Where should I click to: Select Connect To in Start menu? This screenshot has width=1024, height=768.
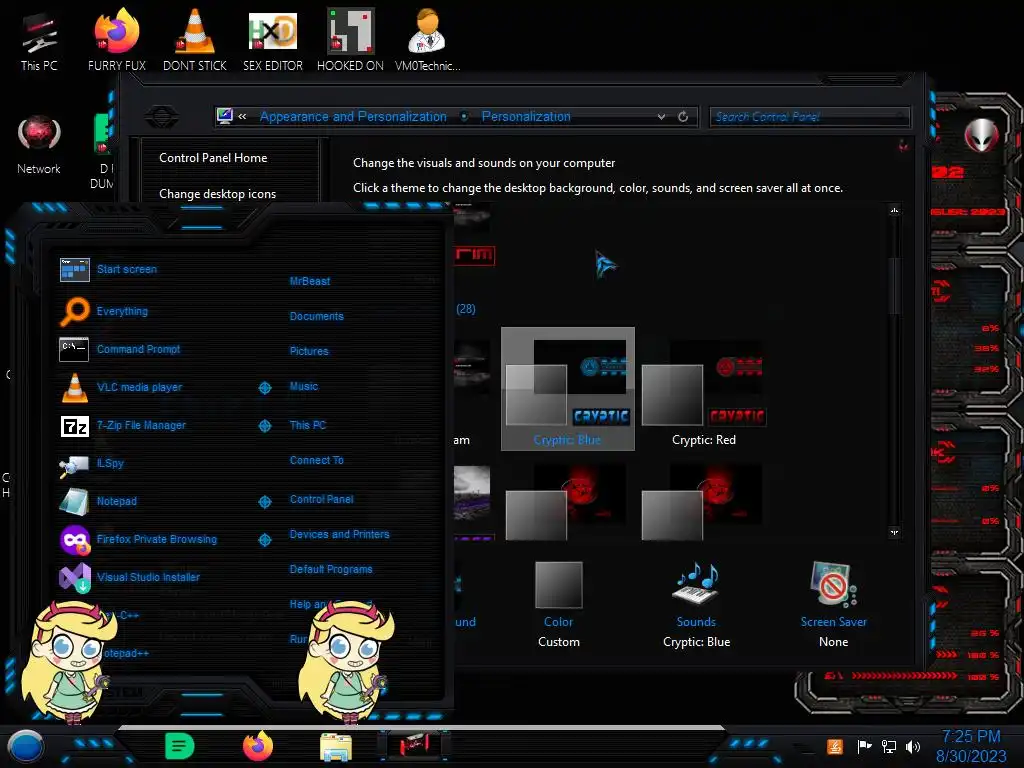point(317,460)
